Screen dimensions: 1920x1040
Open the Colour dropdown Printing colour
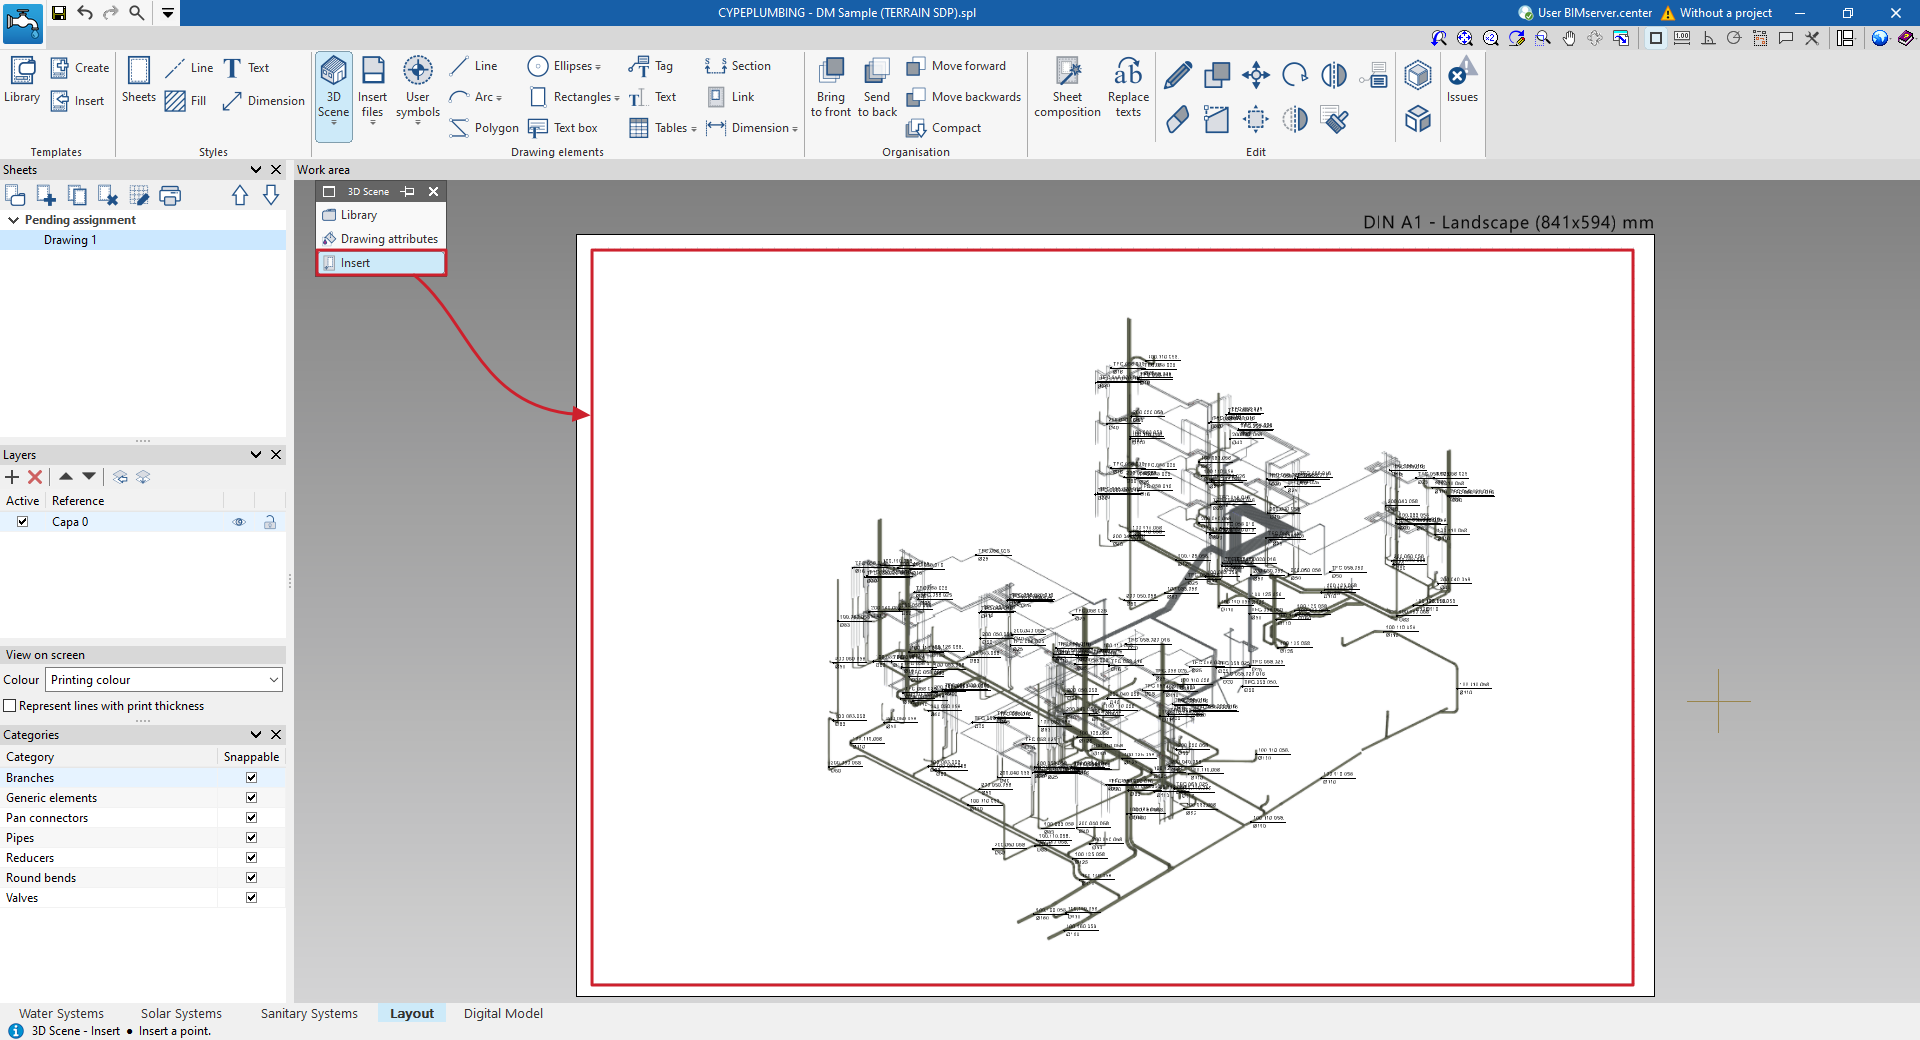164,680
